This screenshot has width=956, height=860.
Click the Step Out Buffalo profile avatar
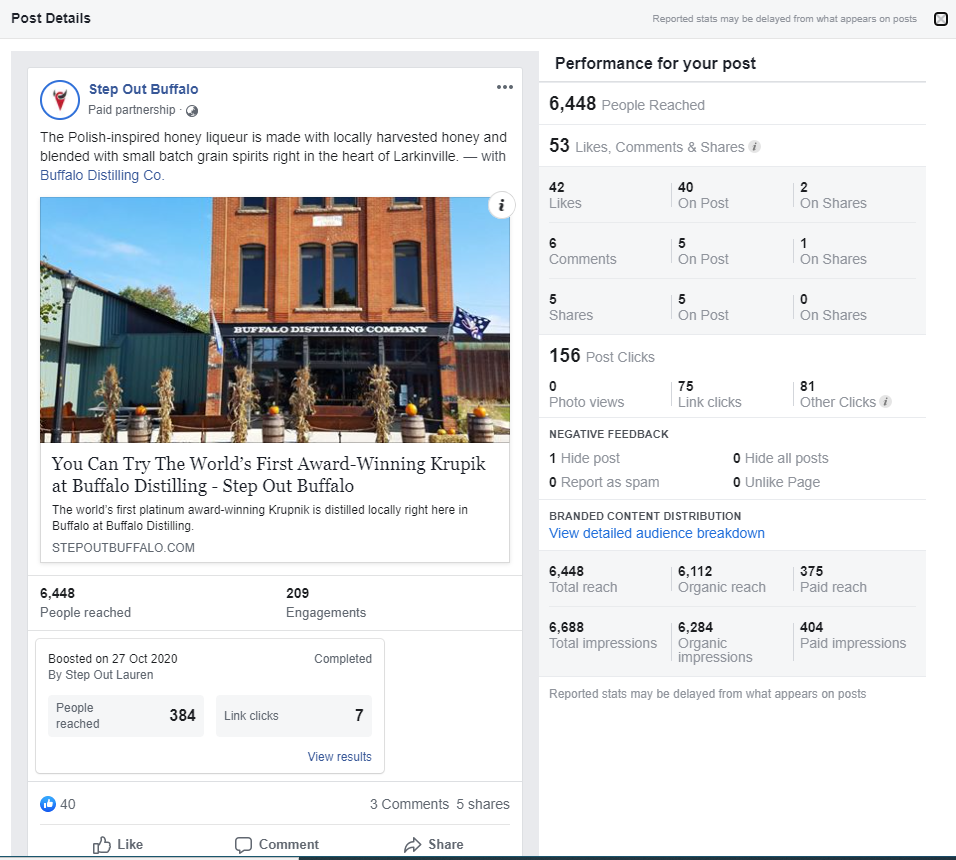(60, 100)
